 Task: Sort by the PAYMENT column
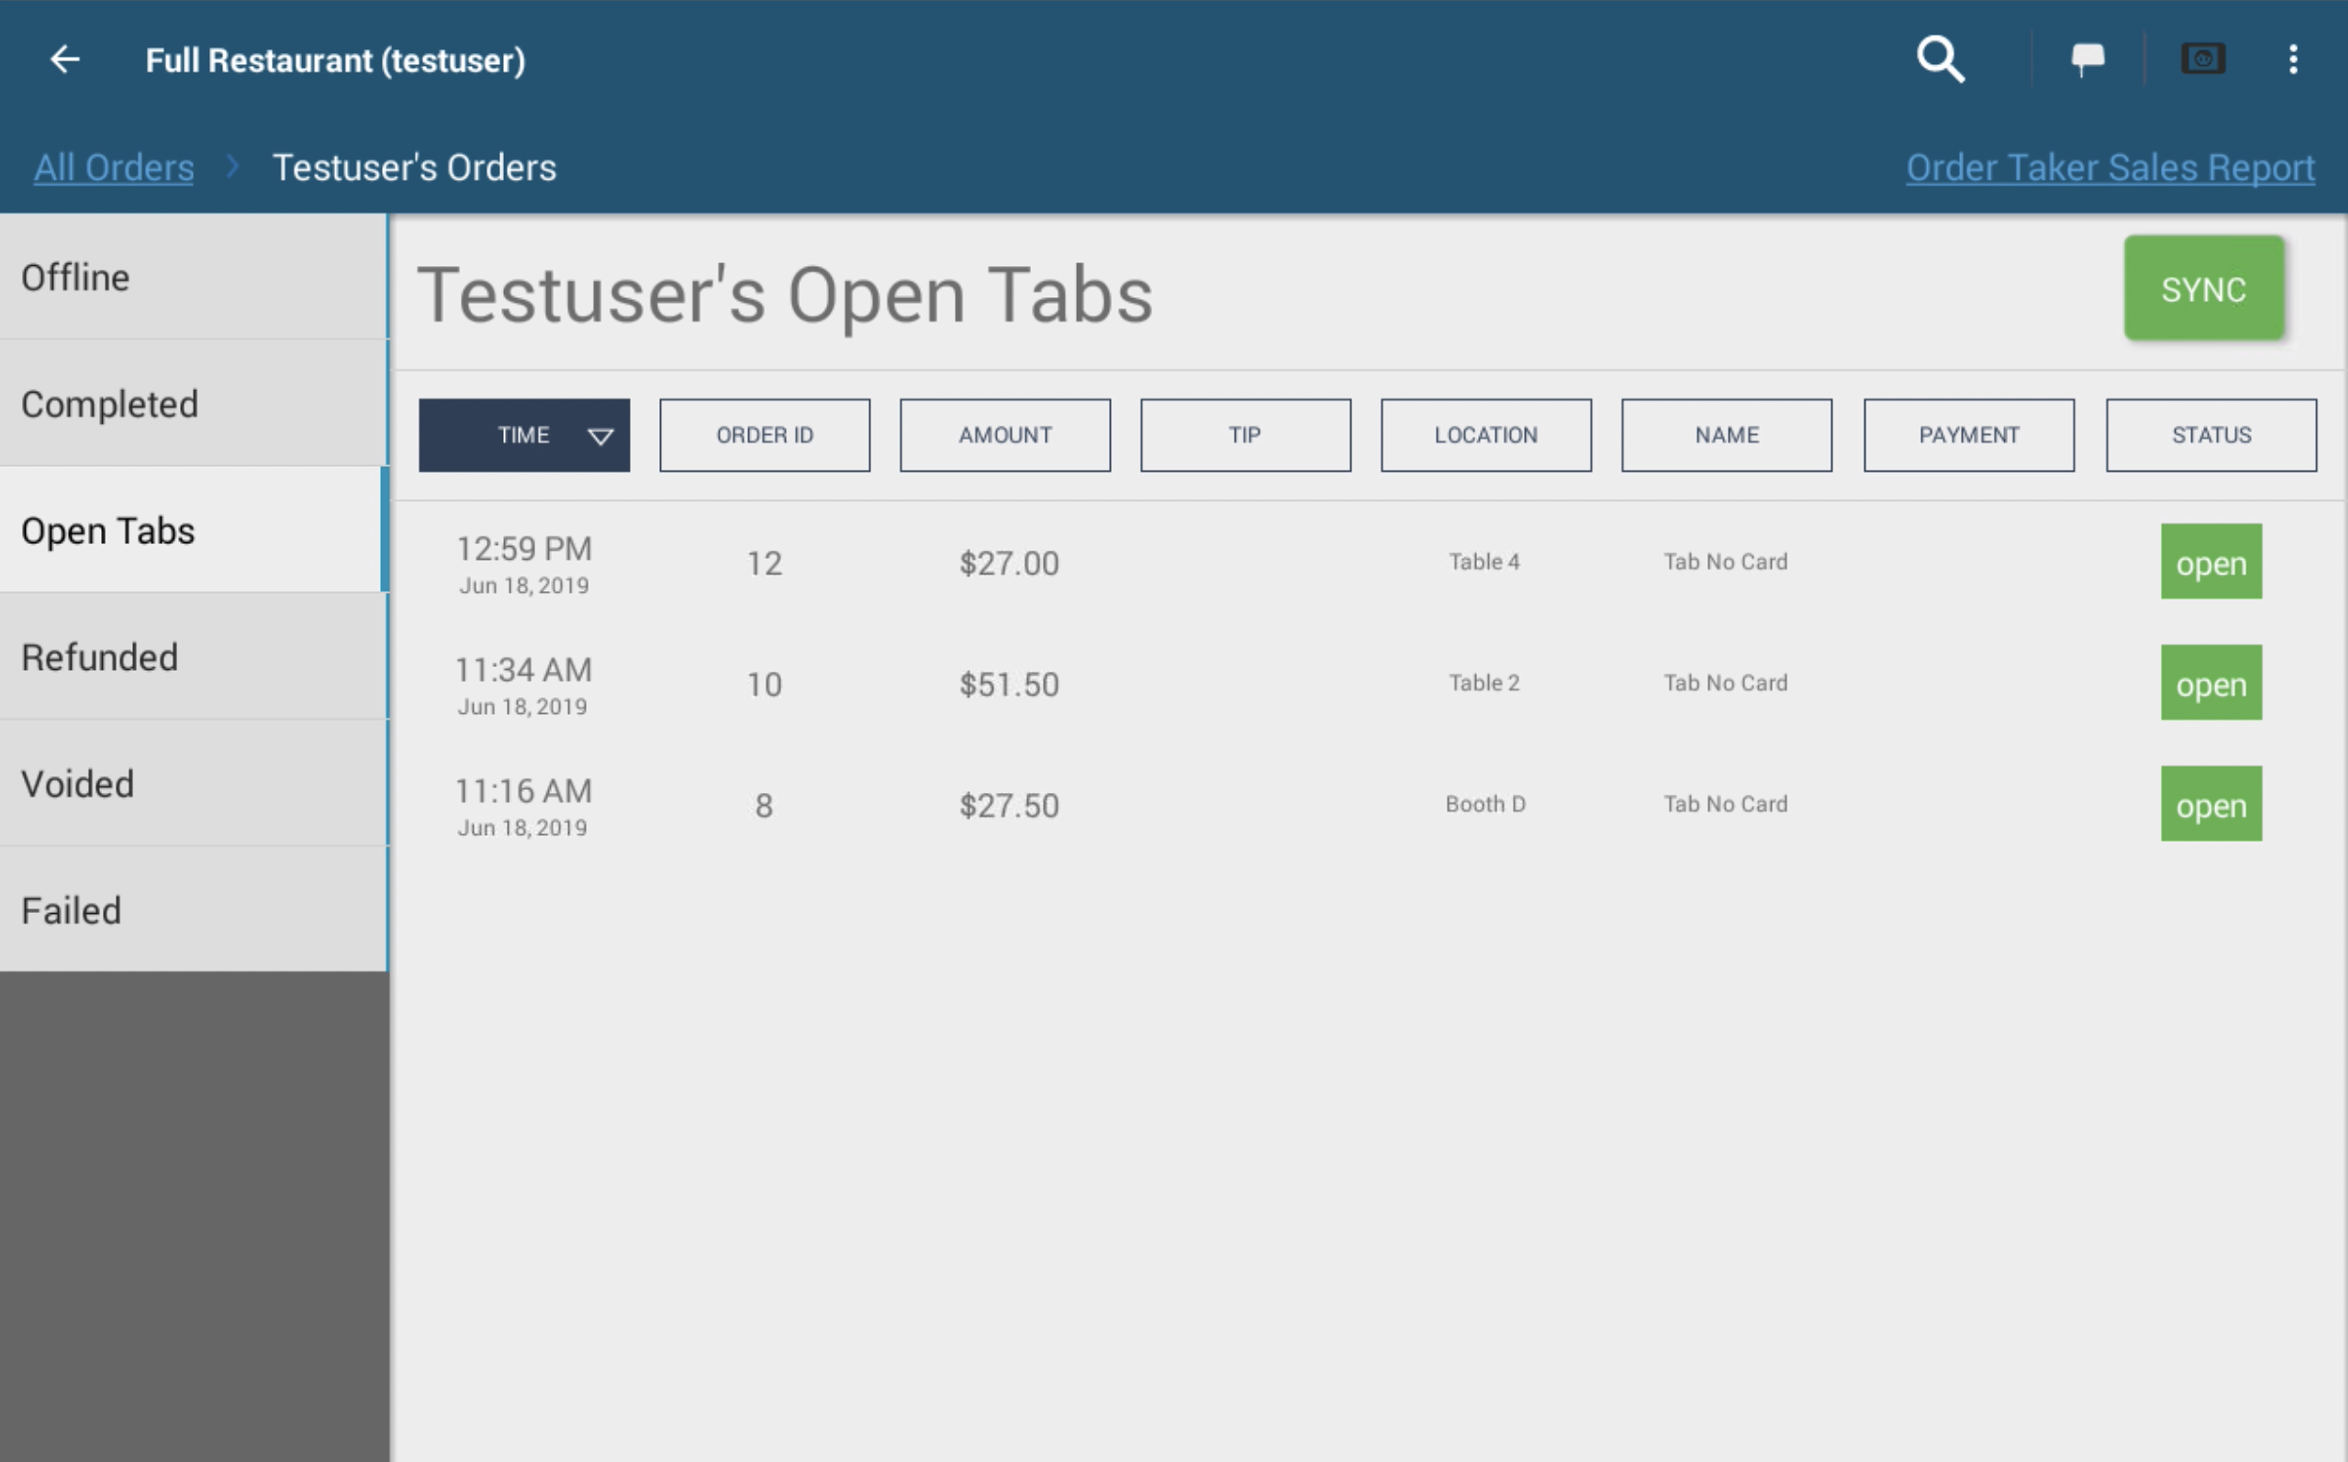(1968, 435)
